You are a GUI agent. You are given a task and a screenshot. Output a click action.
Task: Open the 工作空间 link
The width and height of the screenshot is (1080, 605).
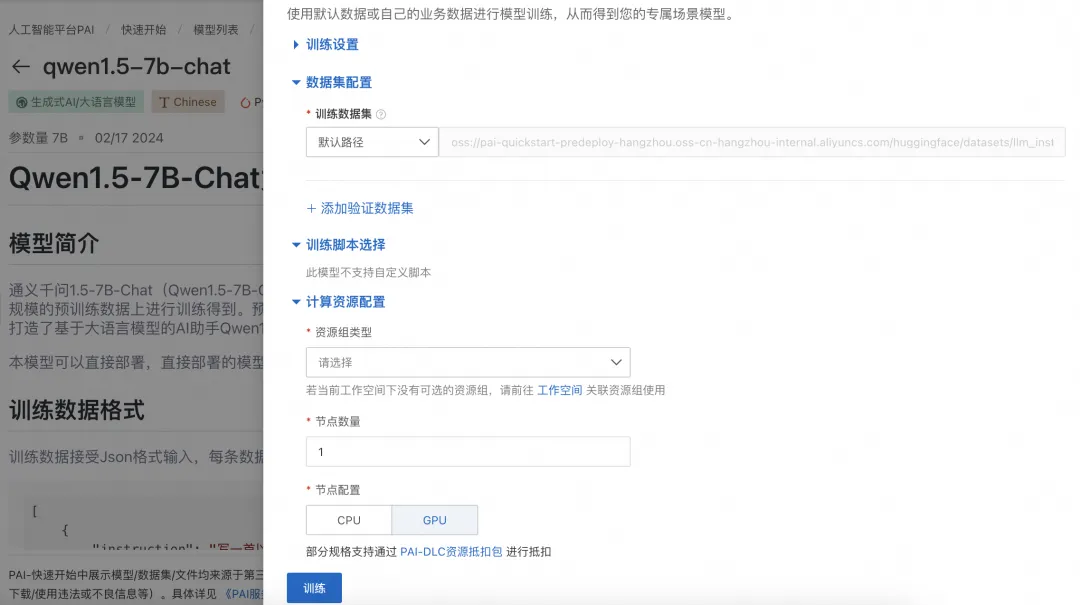click(x=559, y=390)
